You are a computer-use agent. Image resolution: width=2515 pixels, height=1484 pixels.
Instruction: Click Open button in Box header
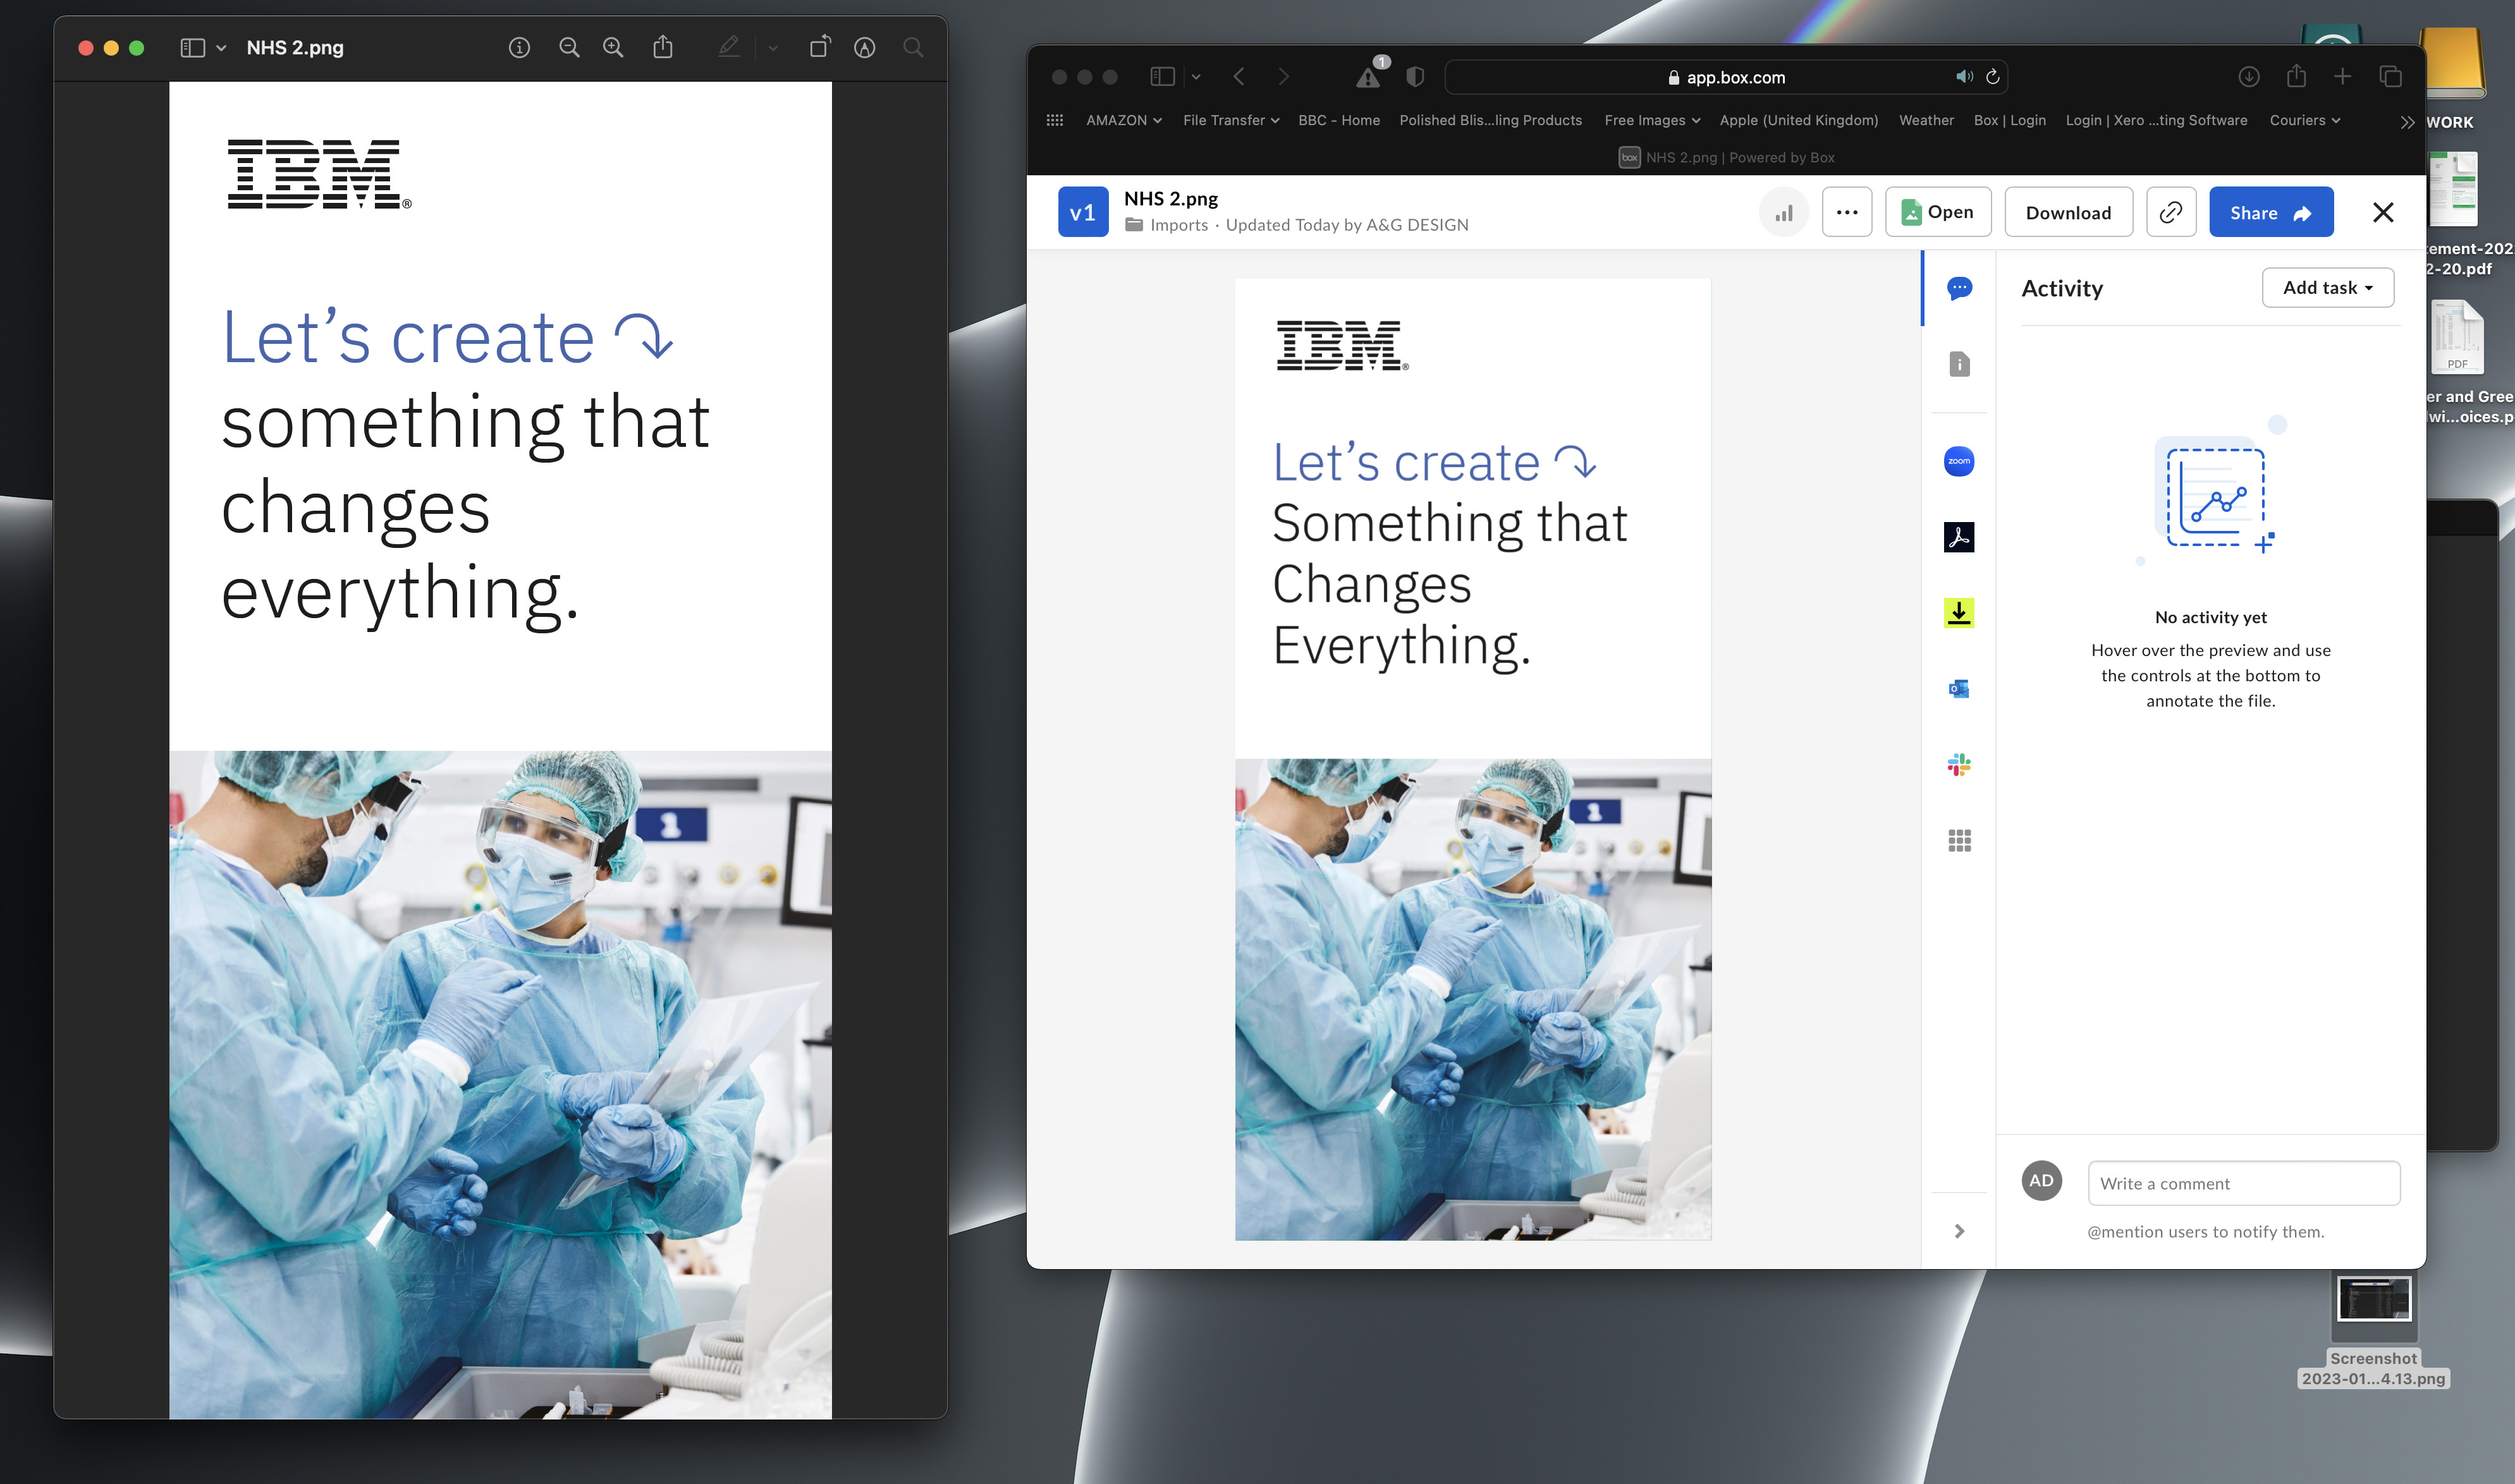[x=1938, y=212]
